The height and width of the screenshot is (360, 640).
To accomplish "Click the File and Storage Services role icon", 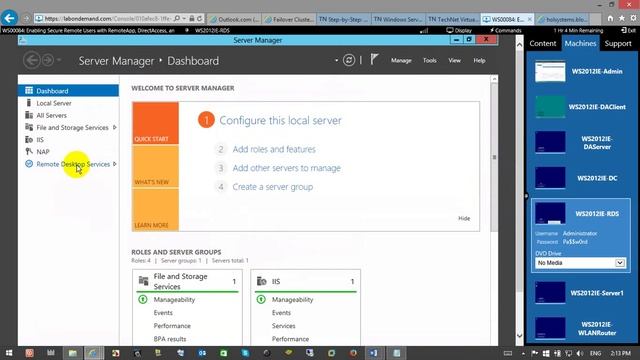I will click(x=143, y=281).
